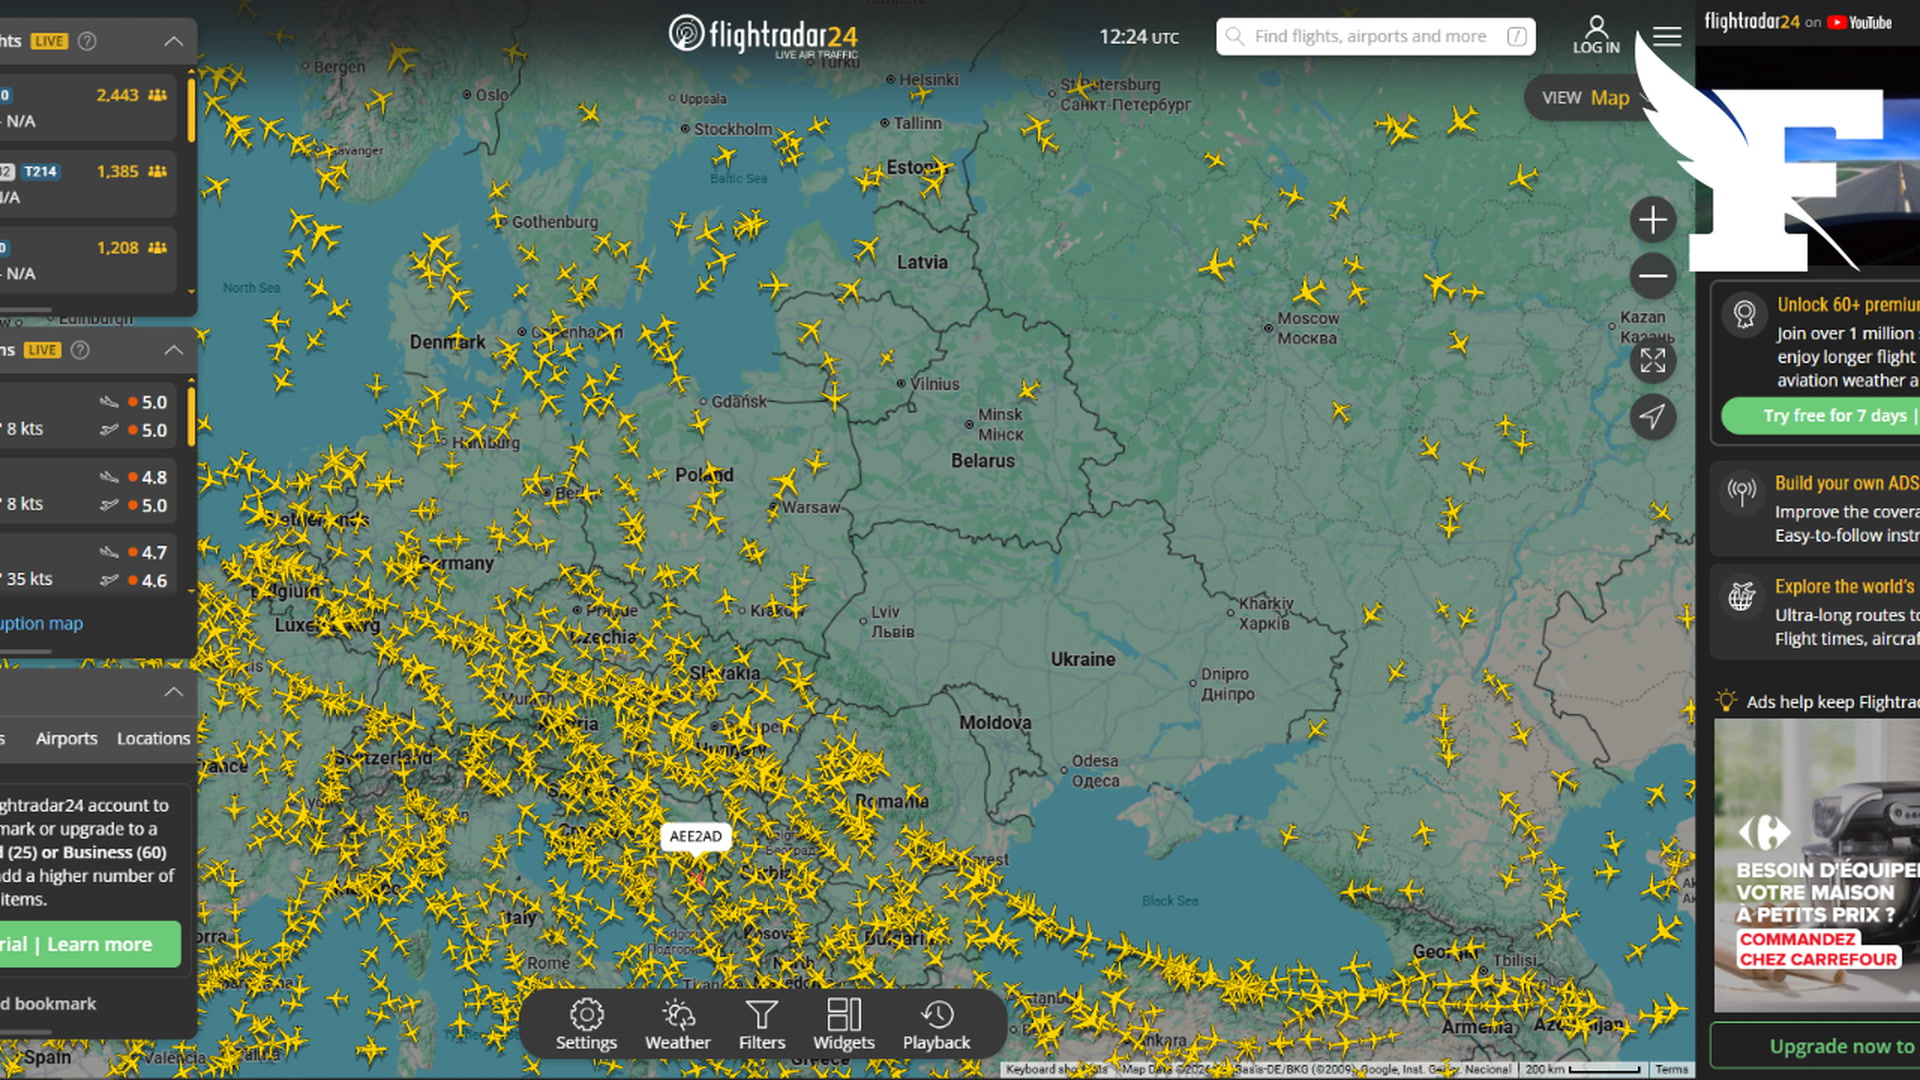Open flight entry with 1,208 trackers
Screen dimensions: 1920x1080
tap(88, 259)
